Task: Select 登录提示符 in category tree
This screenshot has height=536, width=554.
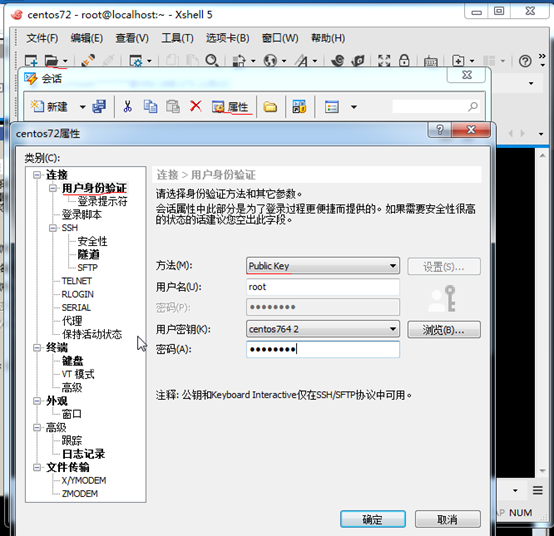Action: point(102,201)
